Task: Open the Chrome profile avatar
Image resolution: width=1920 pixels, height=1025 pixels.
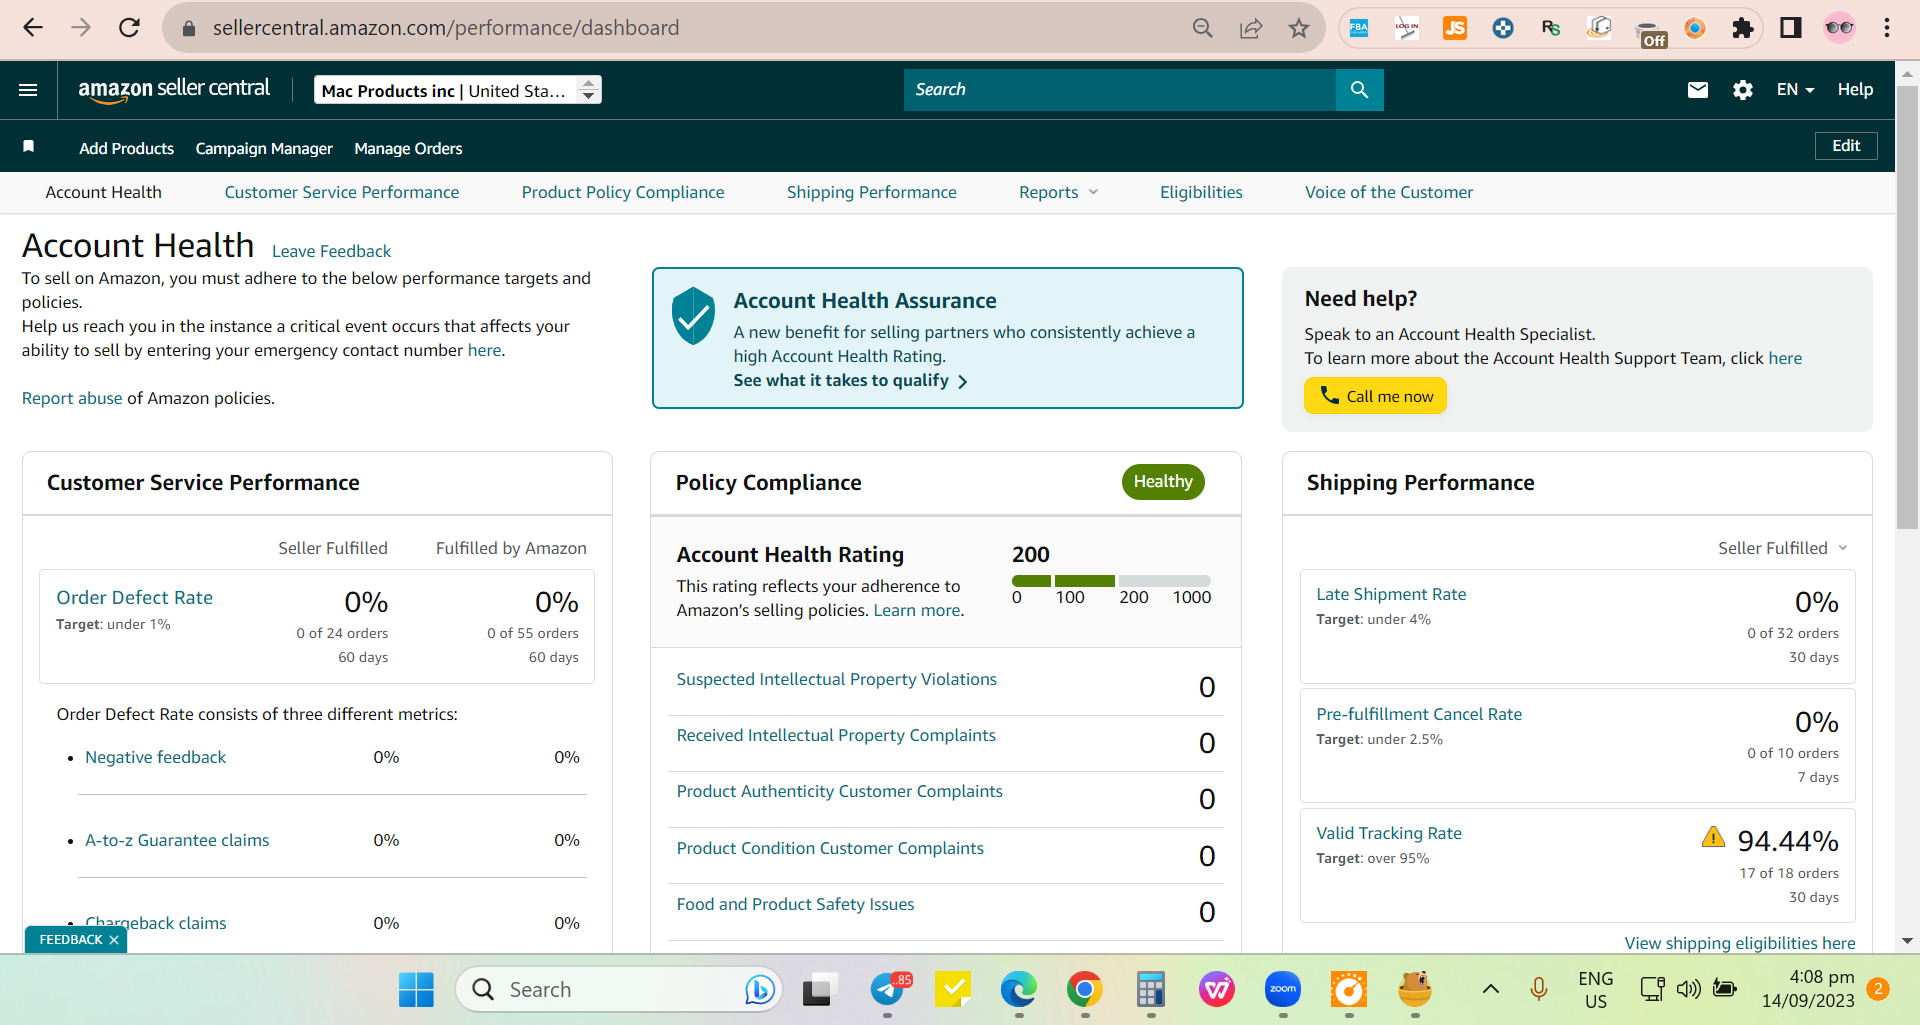Action: [x=1839, y=28]
